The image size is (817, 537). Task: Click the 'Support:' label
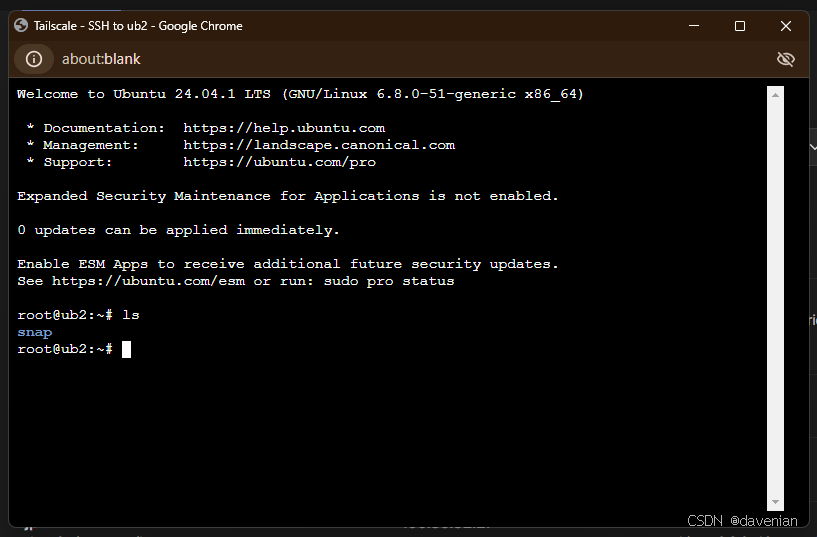click(x=78, y=162)
